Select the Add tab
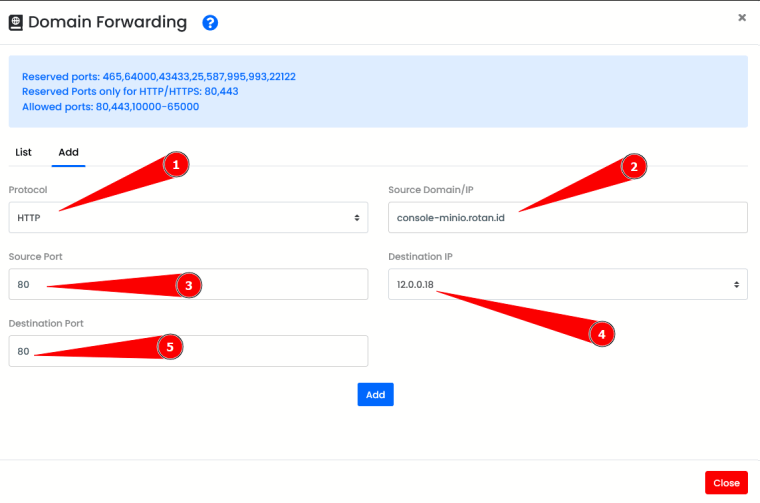 point(68,152)
